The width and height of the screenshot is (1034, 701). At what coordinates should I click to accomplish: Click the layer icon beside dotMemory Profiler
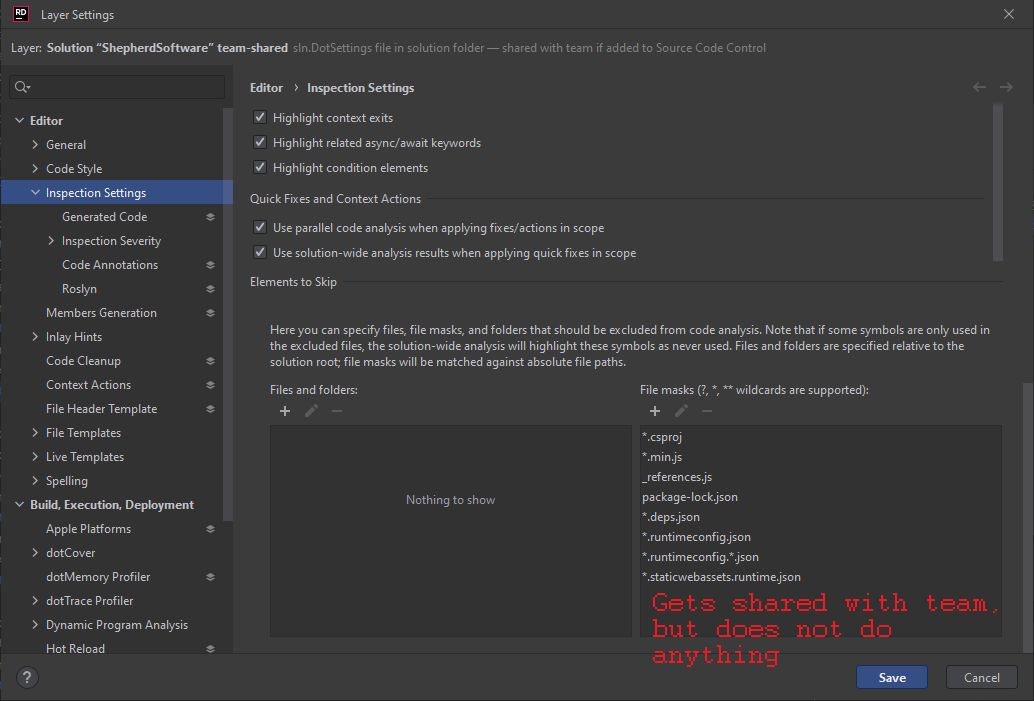tap(210, 577)
